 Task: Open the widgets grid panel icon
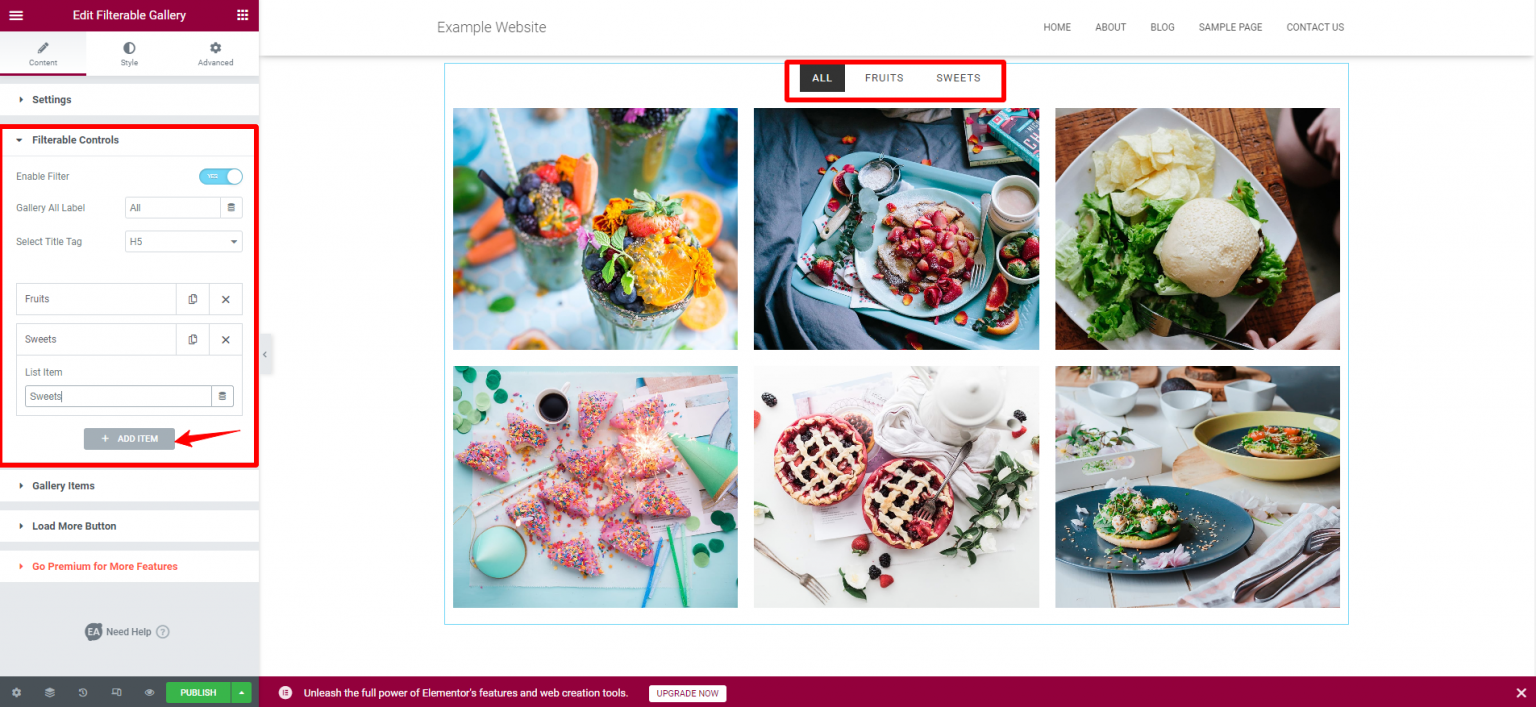243,15
